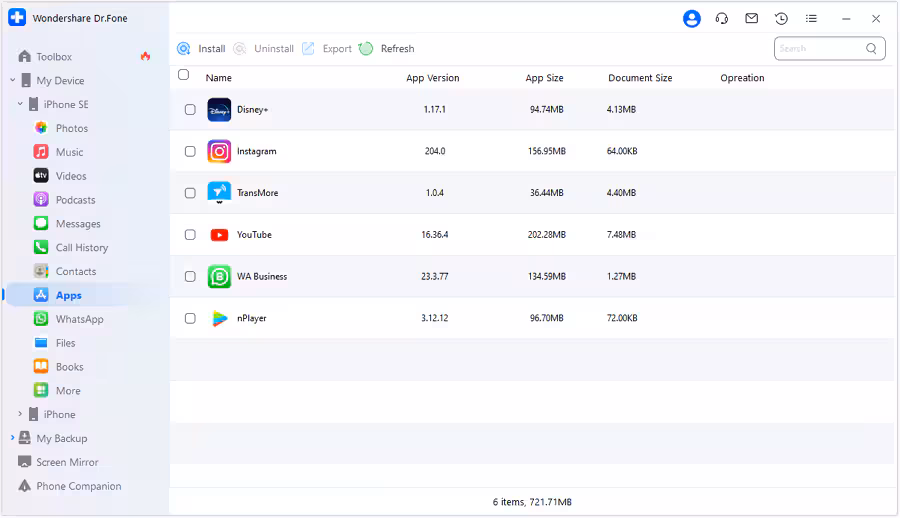Click the Books sidebar icon
900x518 pixels.
click(41, 366)
